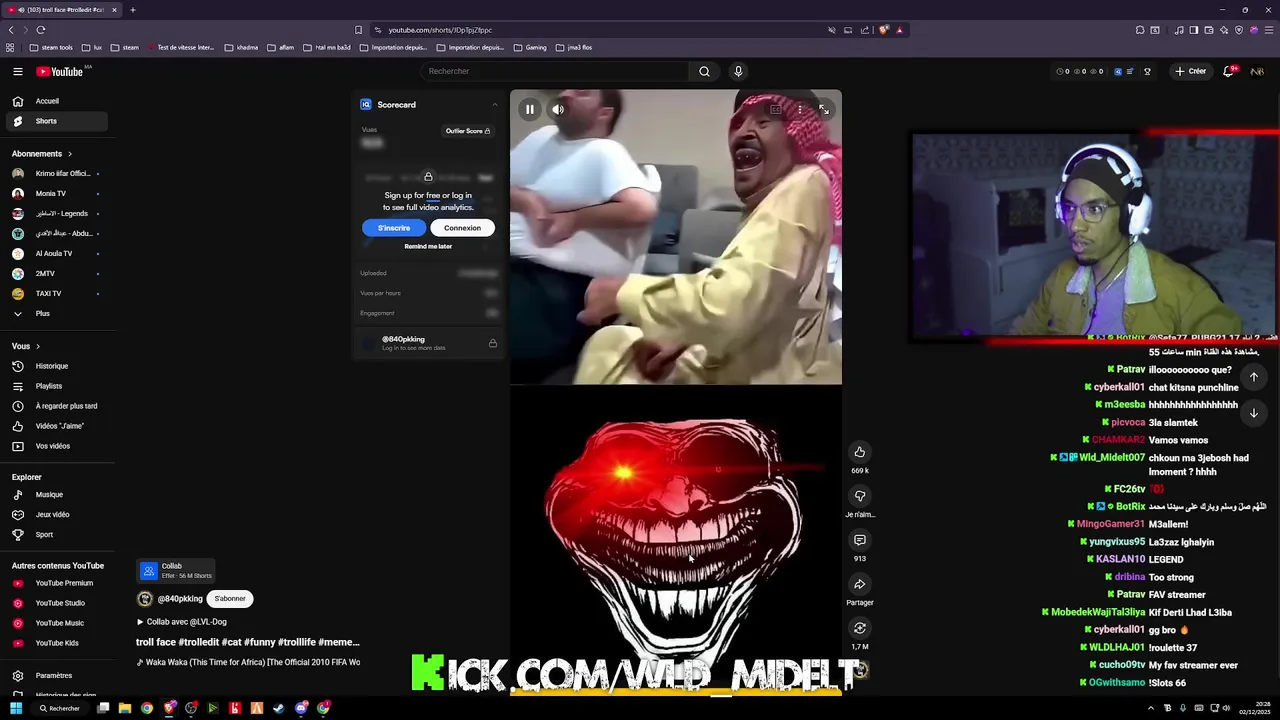This screenshot has width=1280, height=720.
Task: Open the YouTube hamburger guide menu
Action: tap(17, 71)
